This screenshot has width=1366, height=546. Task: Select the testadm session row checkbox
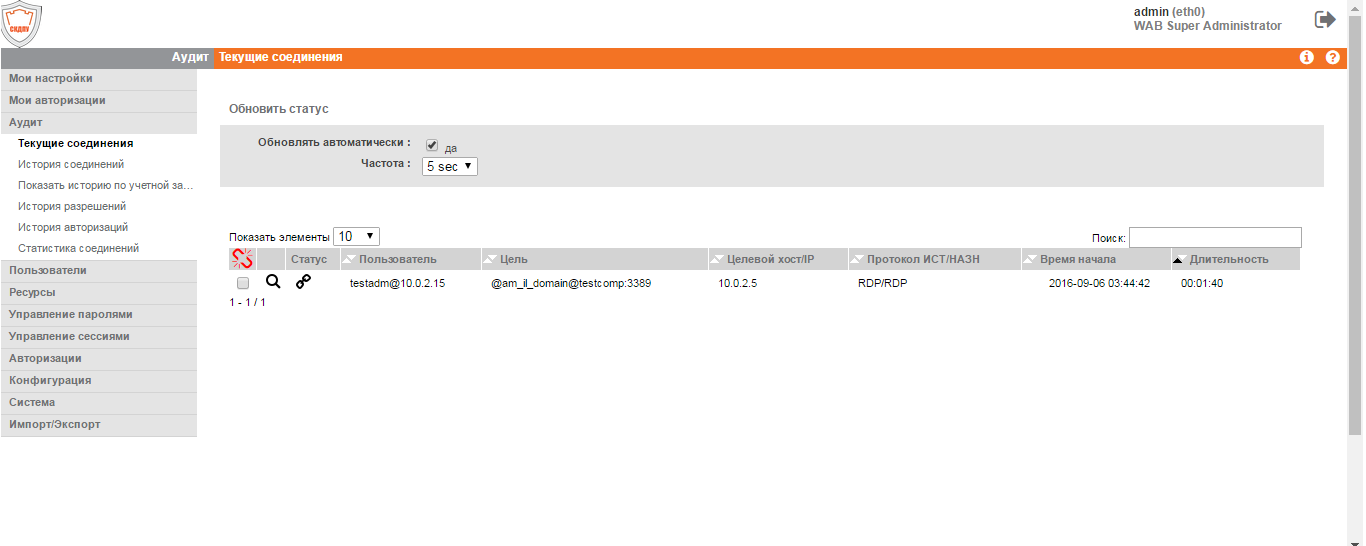pyautogui.click(x=243, y=284)
